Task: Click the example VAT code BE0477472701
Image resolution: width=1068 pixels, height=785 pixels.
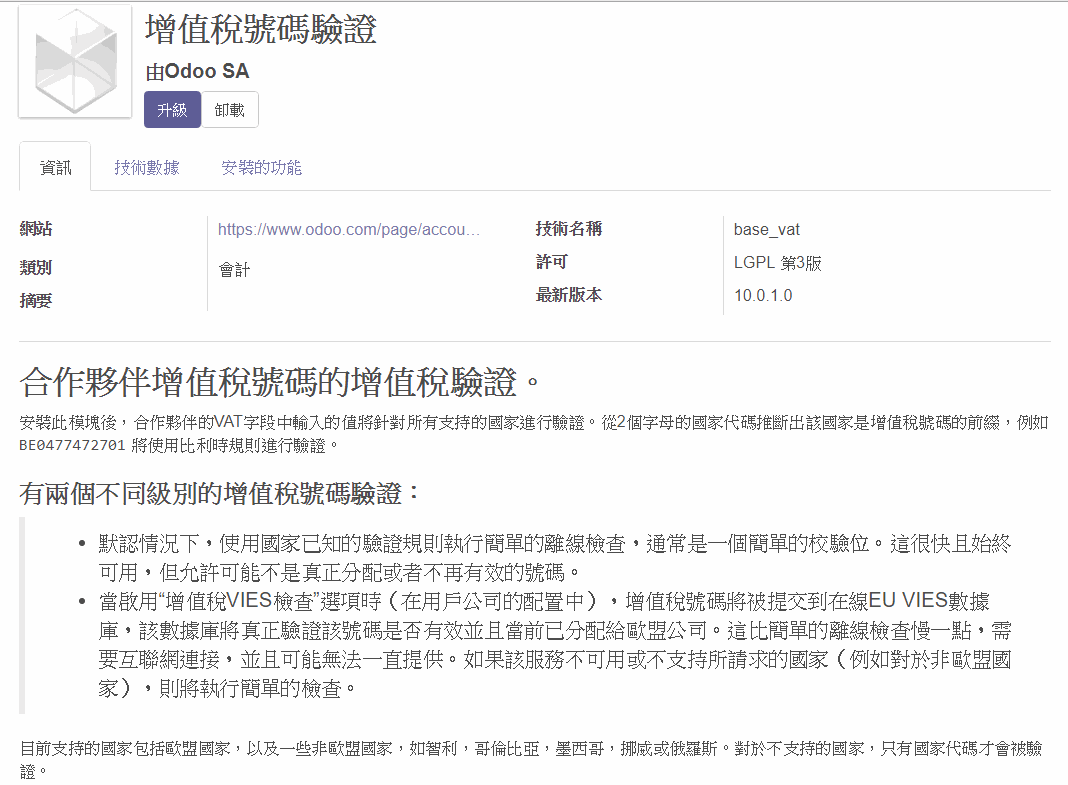Action: pyautogui.click(x=72, y=445)
